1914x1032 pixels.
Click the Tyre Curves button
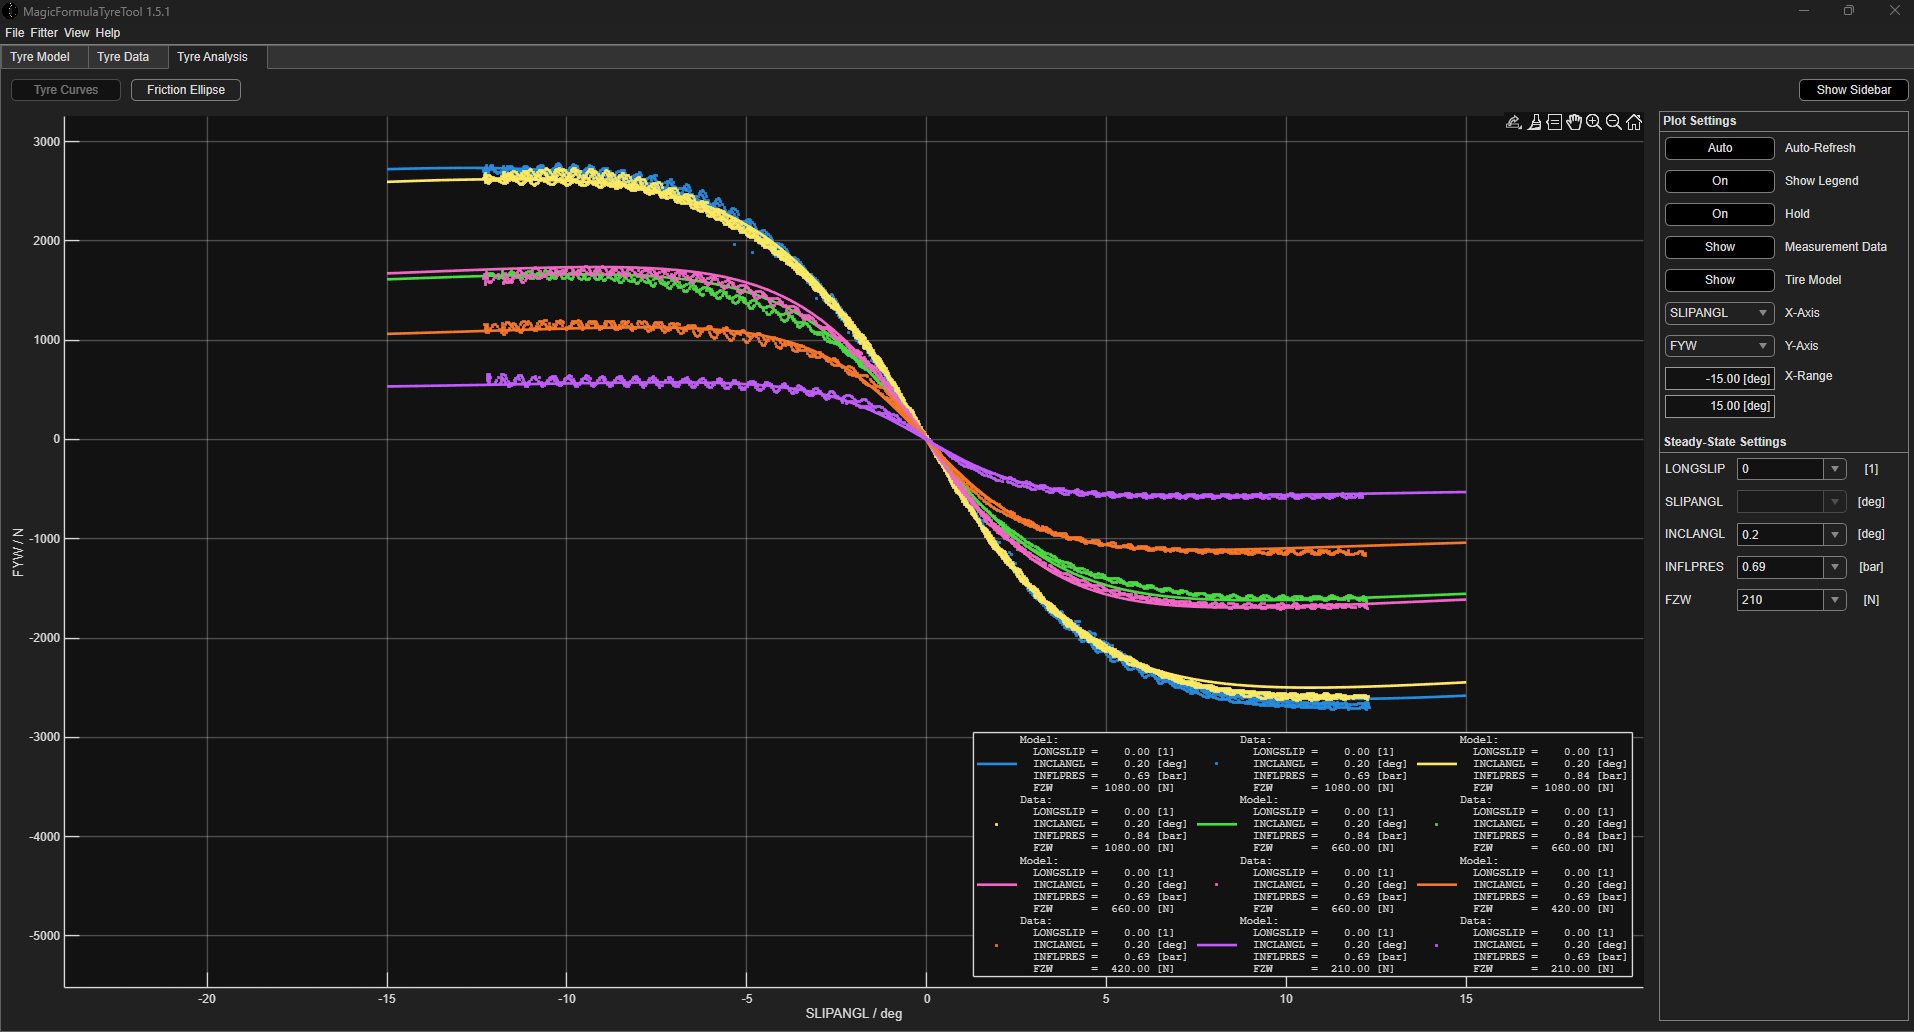click(x=66, y=90)
